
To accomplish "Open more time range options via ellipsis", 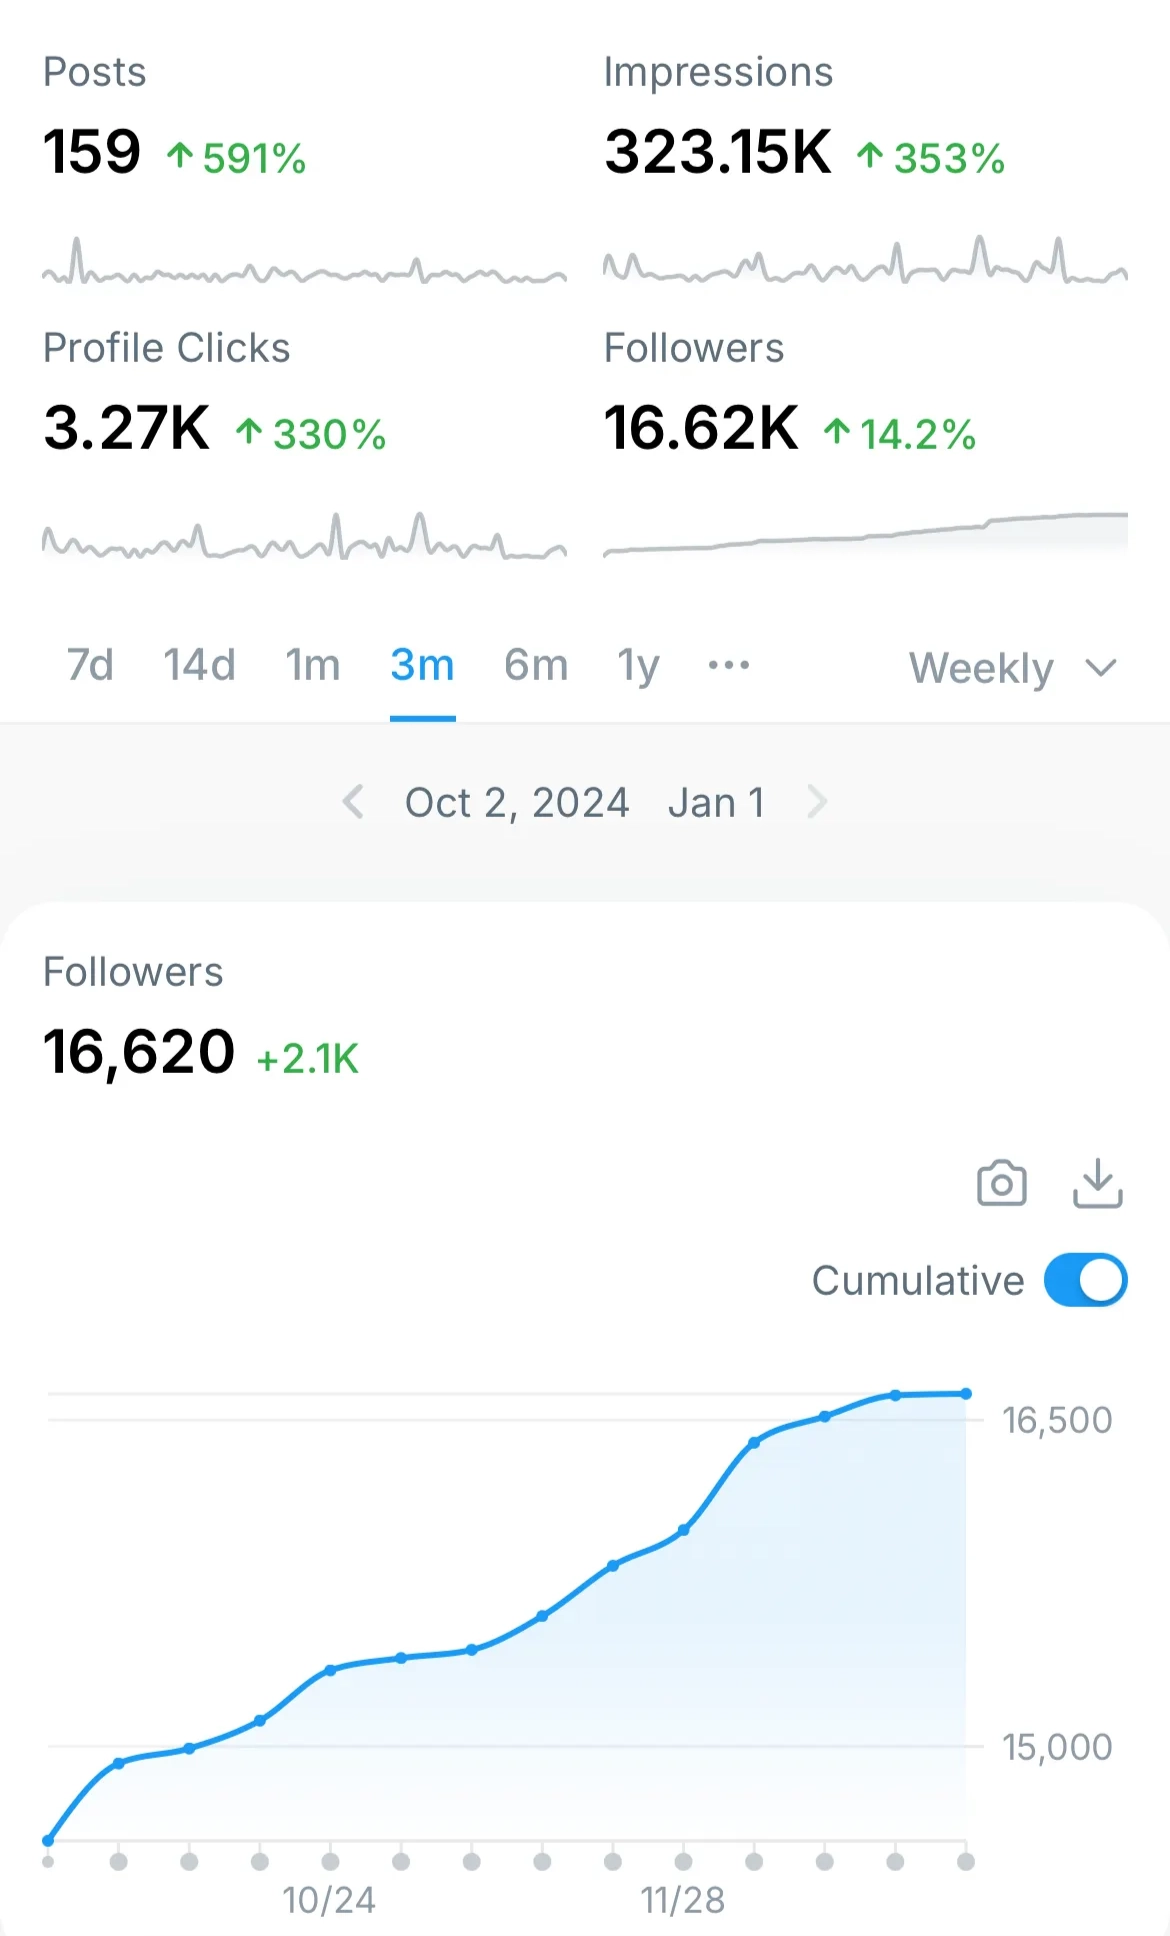I will point(728,664).
